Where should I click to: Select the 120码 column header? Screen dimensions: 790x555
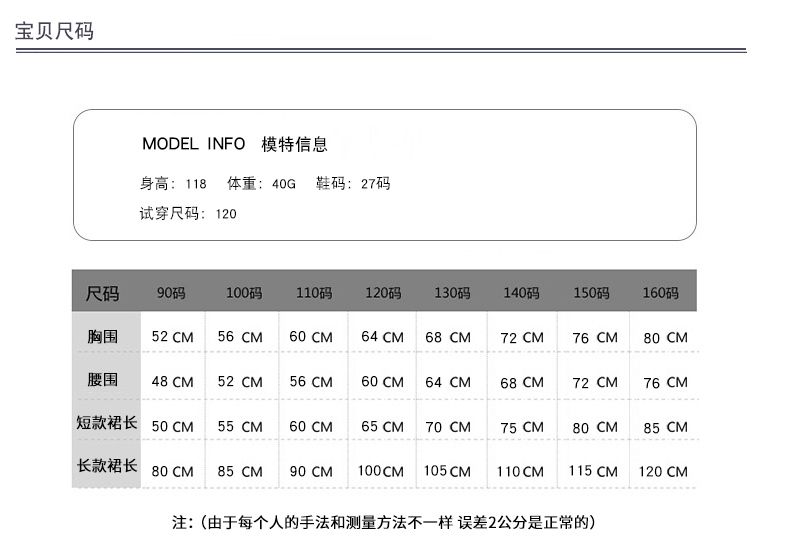click(x=383, y=293)
